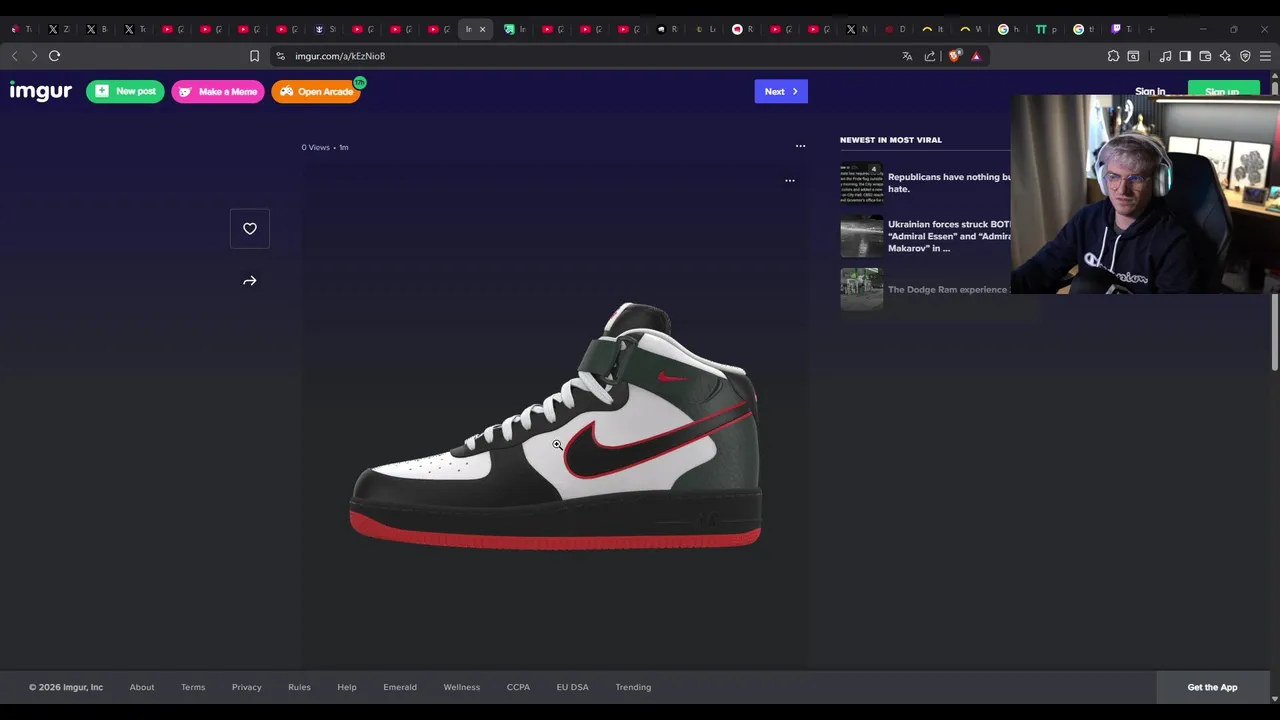Open 'The Dodge Ram experience' post
Viewport: 1280px width, 720px height.
pyautogui.click(x=948, y=290)
